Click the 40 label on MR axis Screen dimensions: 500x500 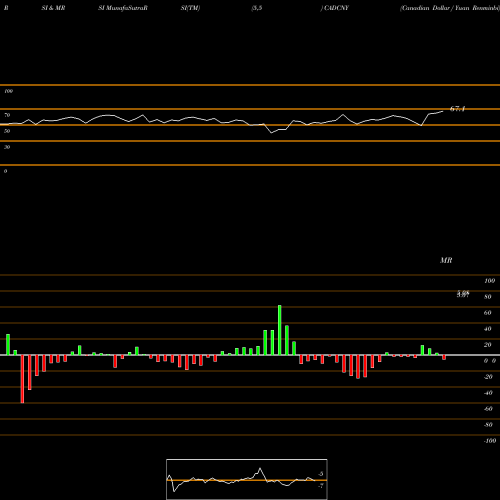488,329
